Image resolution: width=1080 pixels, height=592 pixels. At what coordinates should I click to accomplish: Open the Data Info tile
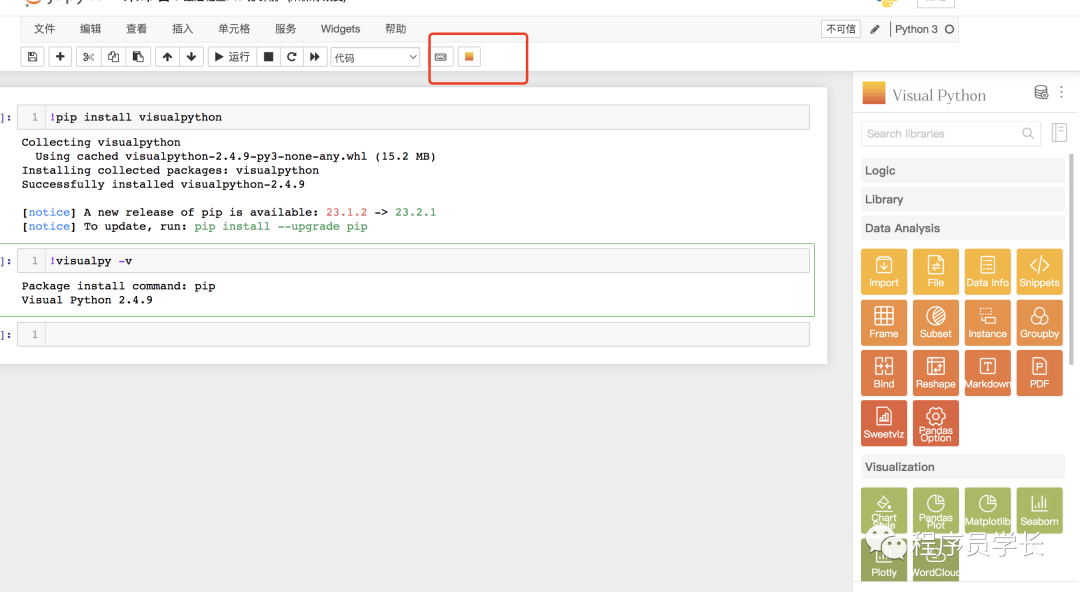(988, 272)
